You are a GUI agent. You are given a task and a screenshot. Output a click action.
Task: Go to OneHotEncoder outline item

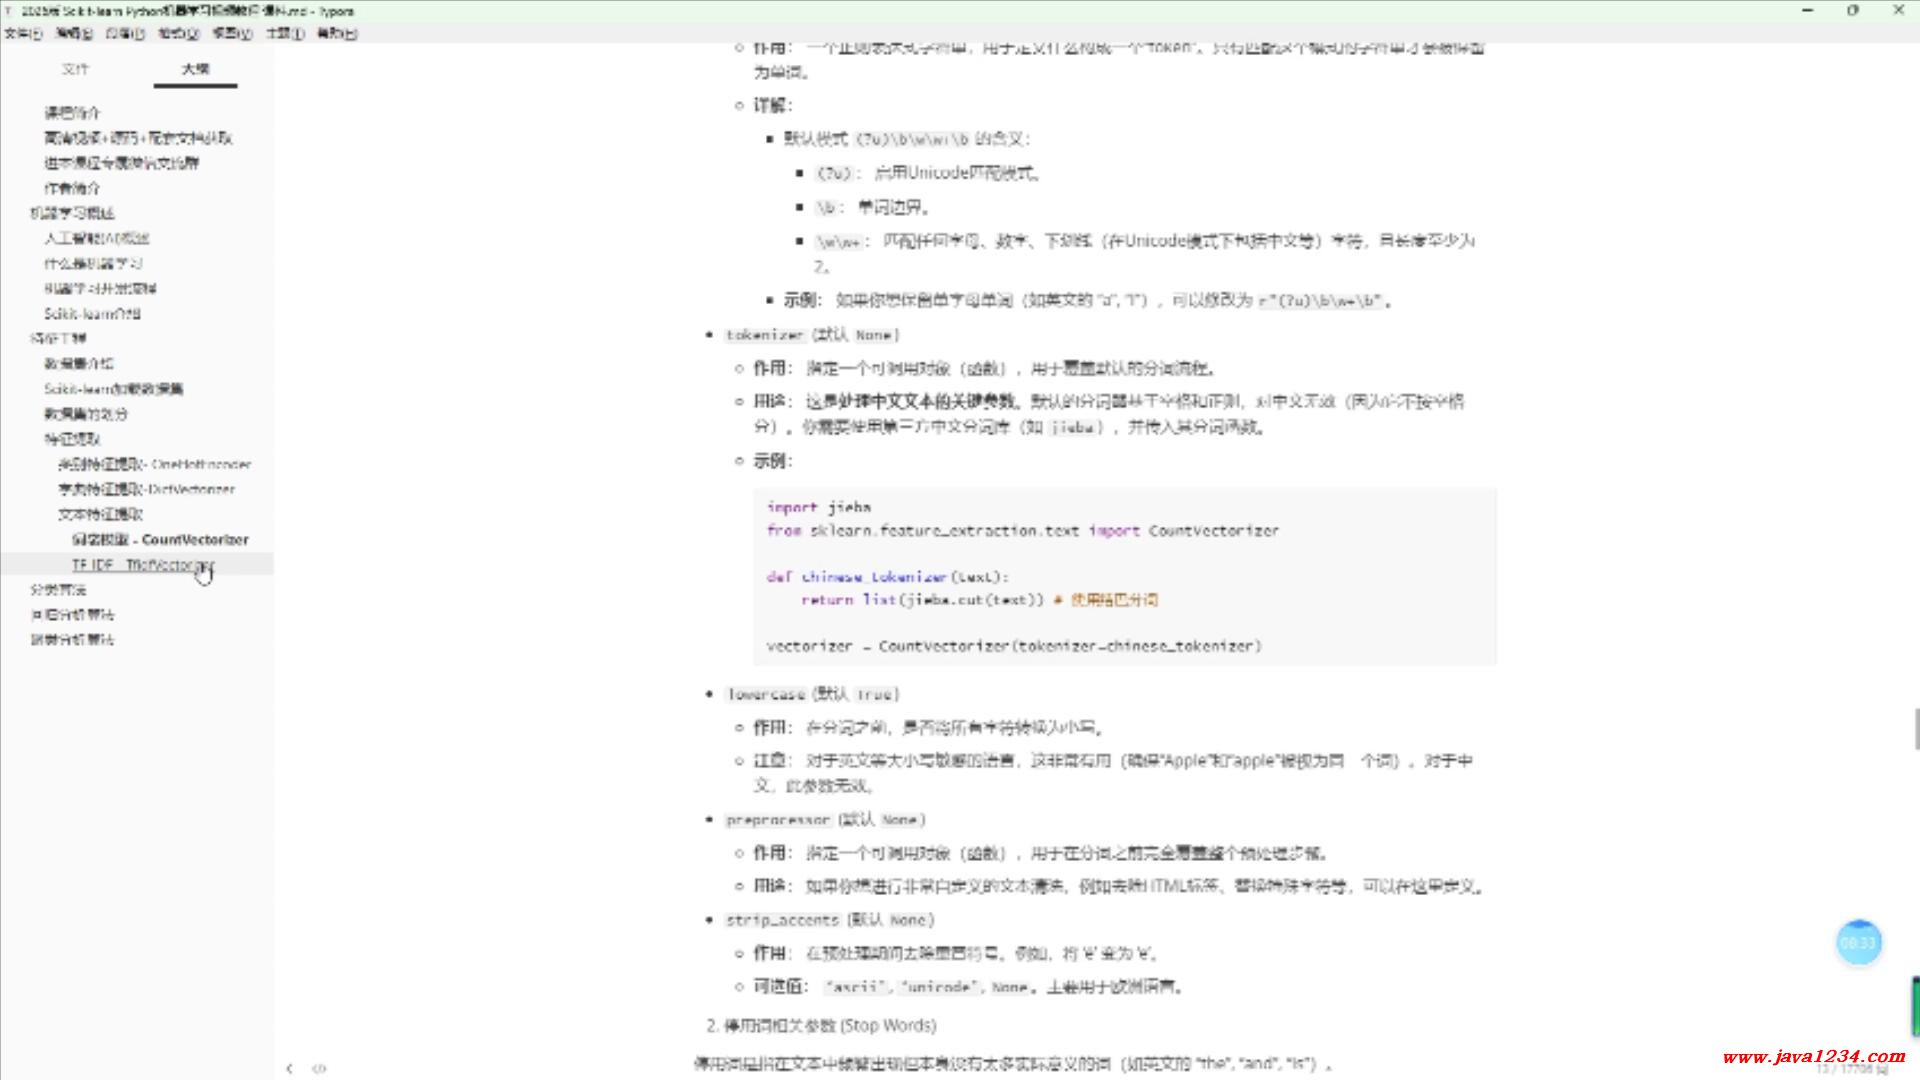point(154,464)
